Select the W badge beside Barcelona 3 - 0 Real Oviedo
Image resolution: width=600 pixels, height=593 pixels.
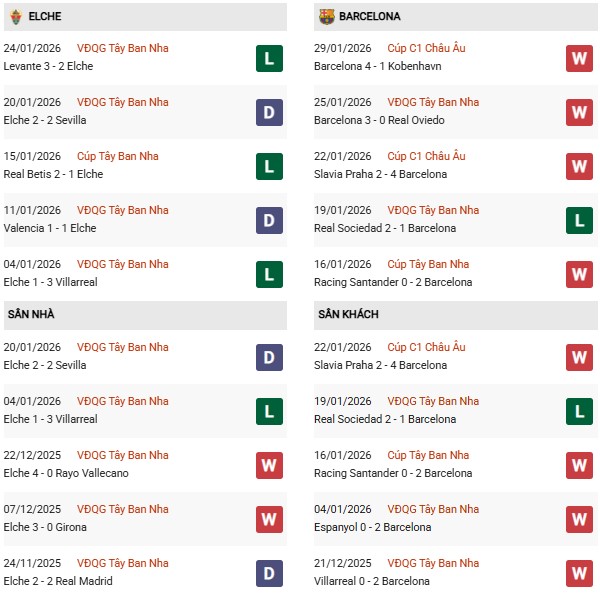pos(579,112)
